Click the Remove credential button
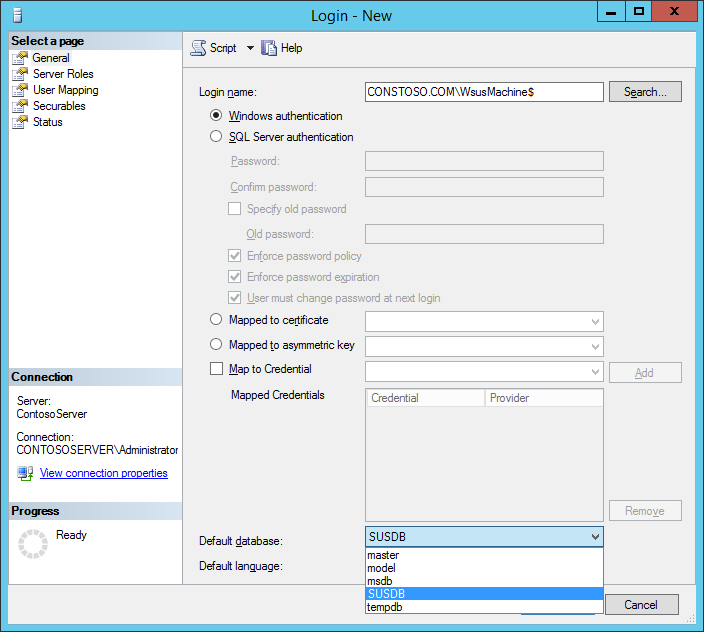This screenshot has width=704, height=632. 645,511
